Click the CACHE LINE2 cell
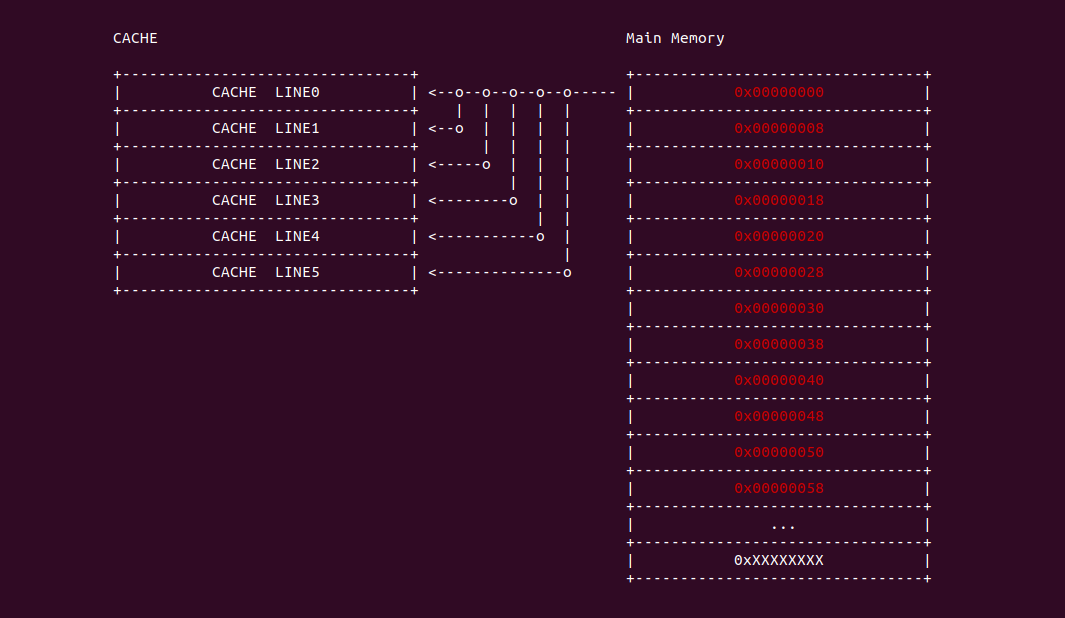This screenshot has height=618, width=1065. (265, 165)
